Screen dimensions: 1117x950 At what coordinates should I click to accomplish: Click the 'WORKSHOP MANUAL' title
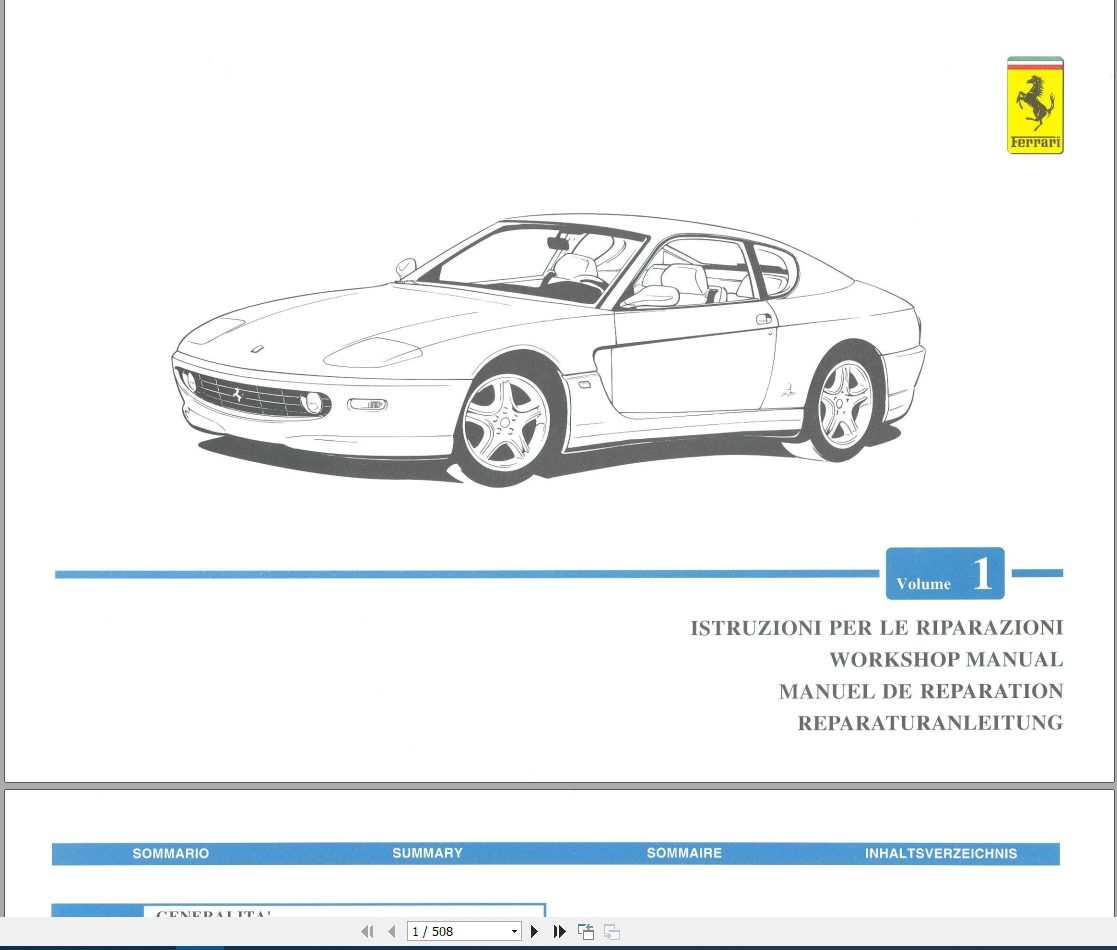[946, 659]
